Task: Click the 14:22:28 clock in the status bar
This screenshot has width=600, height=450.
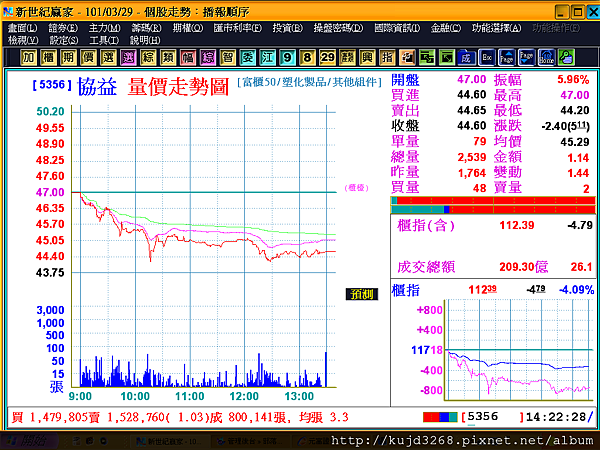Action: click(x=556, y=417)
